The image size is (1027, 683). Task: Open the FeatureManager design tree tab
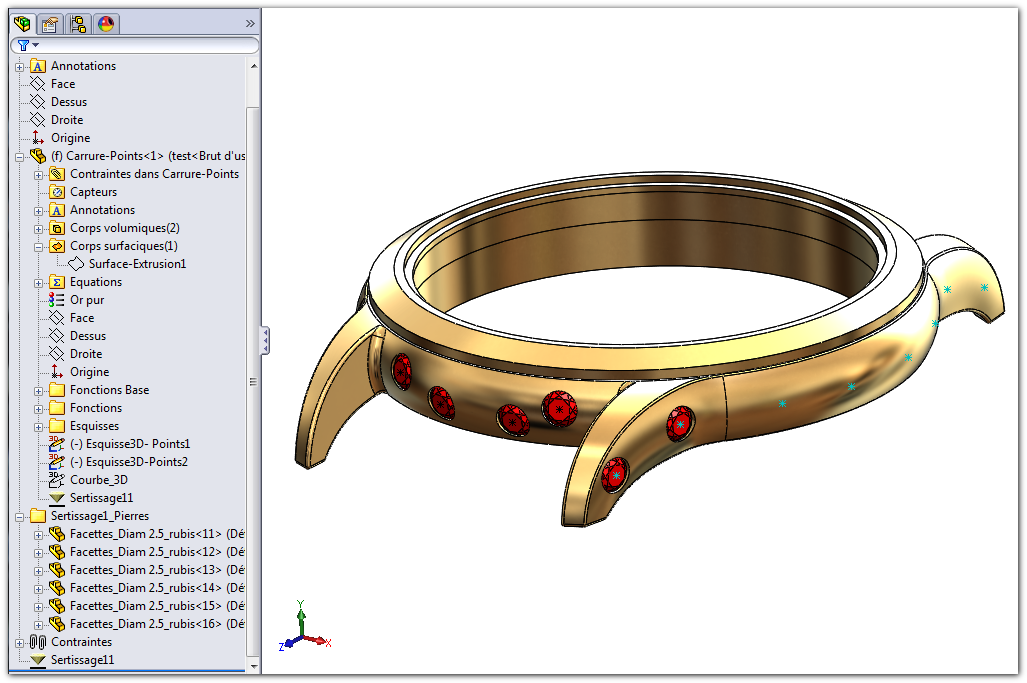[22, 24]
